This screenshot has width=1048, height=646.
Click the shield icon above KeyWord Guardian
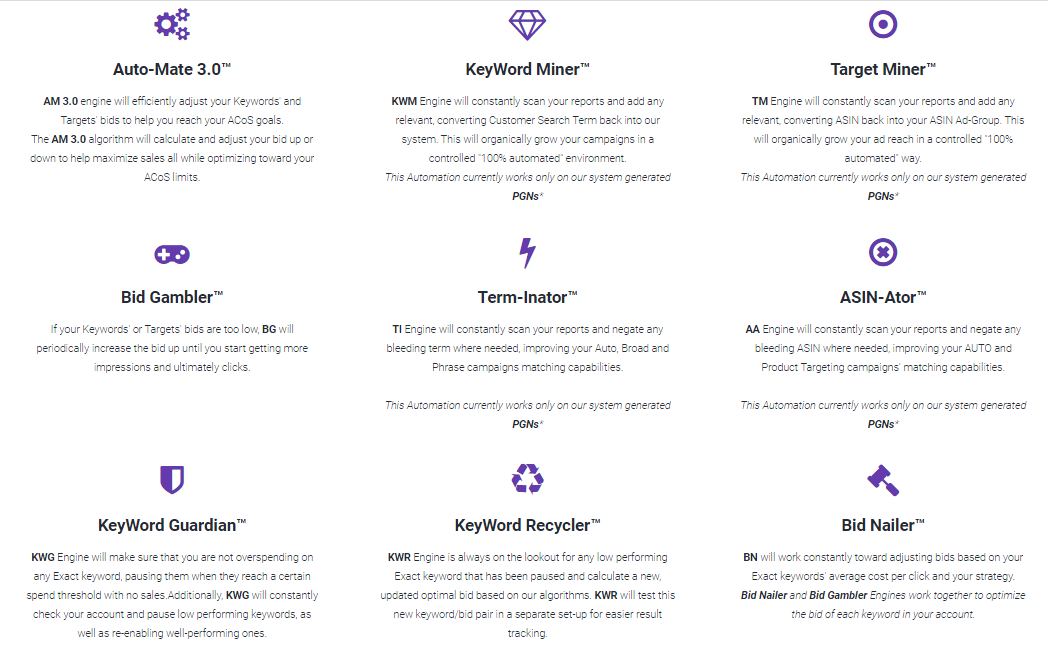(172, 480)
